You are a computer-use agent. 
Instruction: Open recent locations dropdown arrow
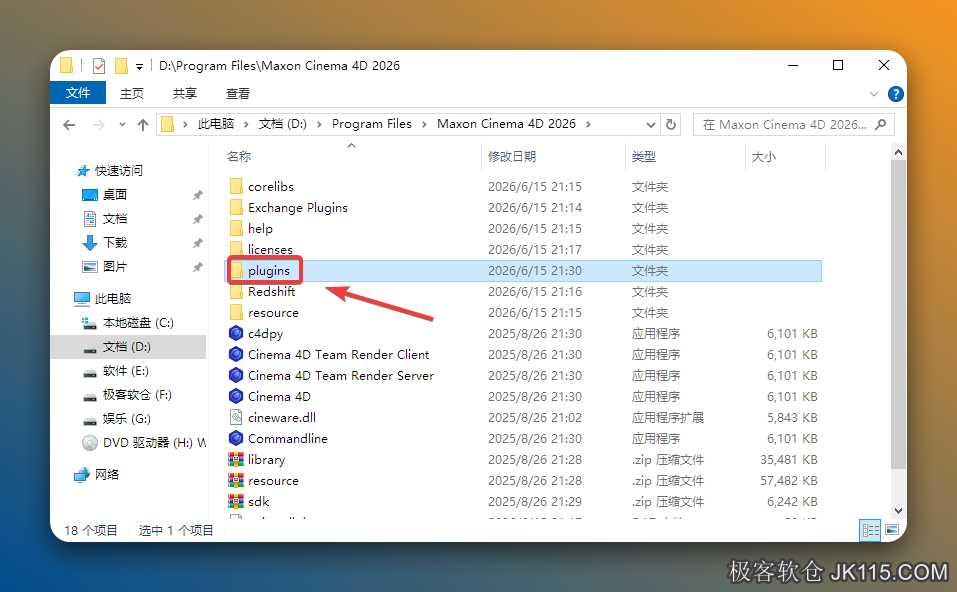click(x=122, y=125)
